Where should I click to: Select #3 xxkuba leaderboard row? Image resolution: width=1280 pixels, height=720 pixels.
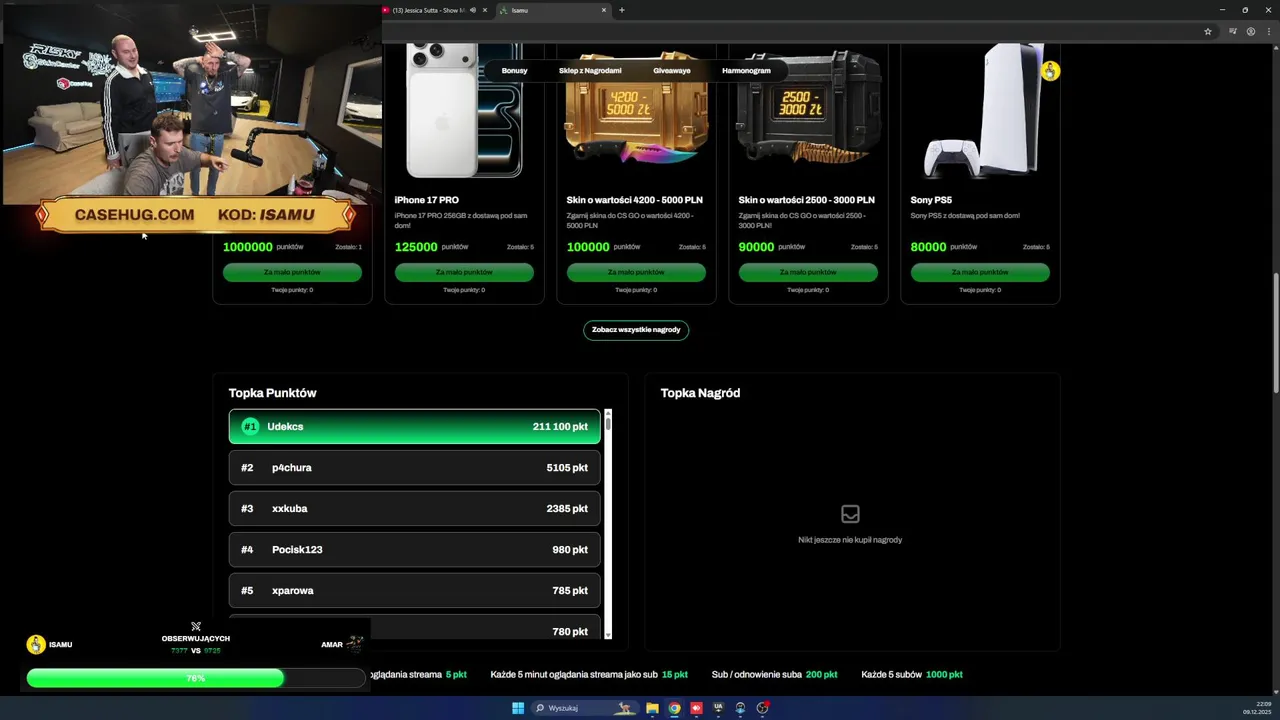click(x=414, y=508)
